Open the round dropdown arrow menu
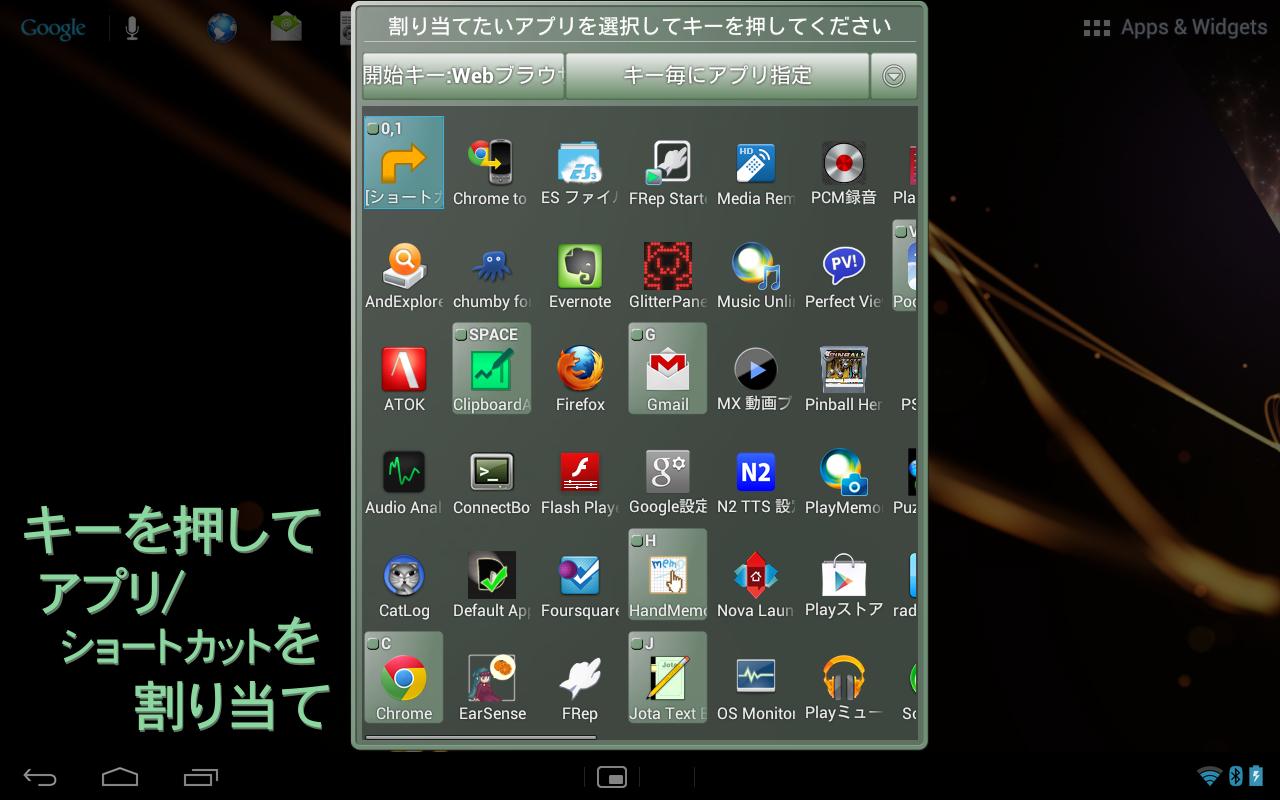Image resolution: width=1280 pixels, height=800 pixels. 893,76
